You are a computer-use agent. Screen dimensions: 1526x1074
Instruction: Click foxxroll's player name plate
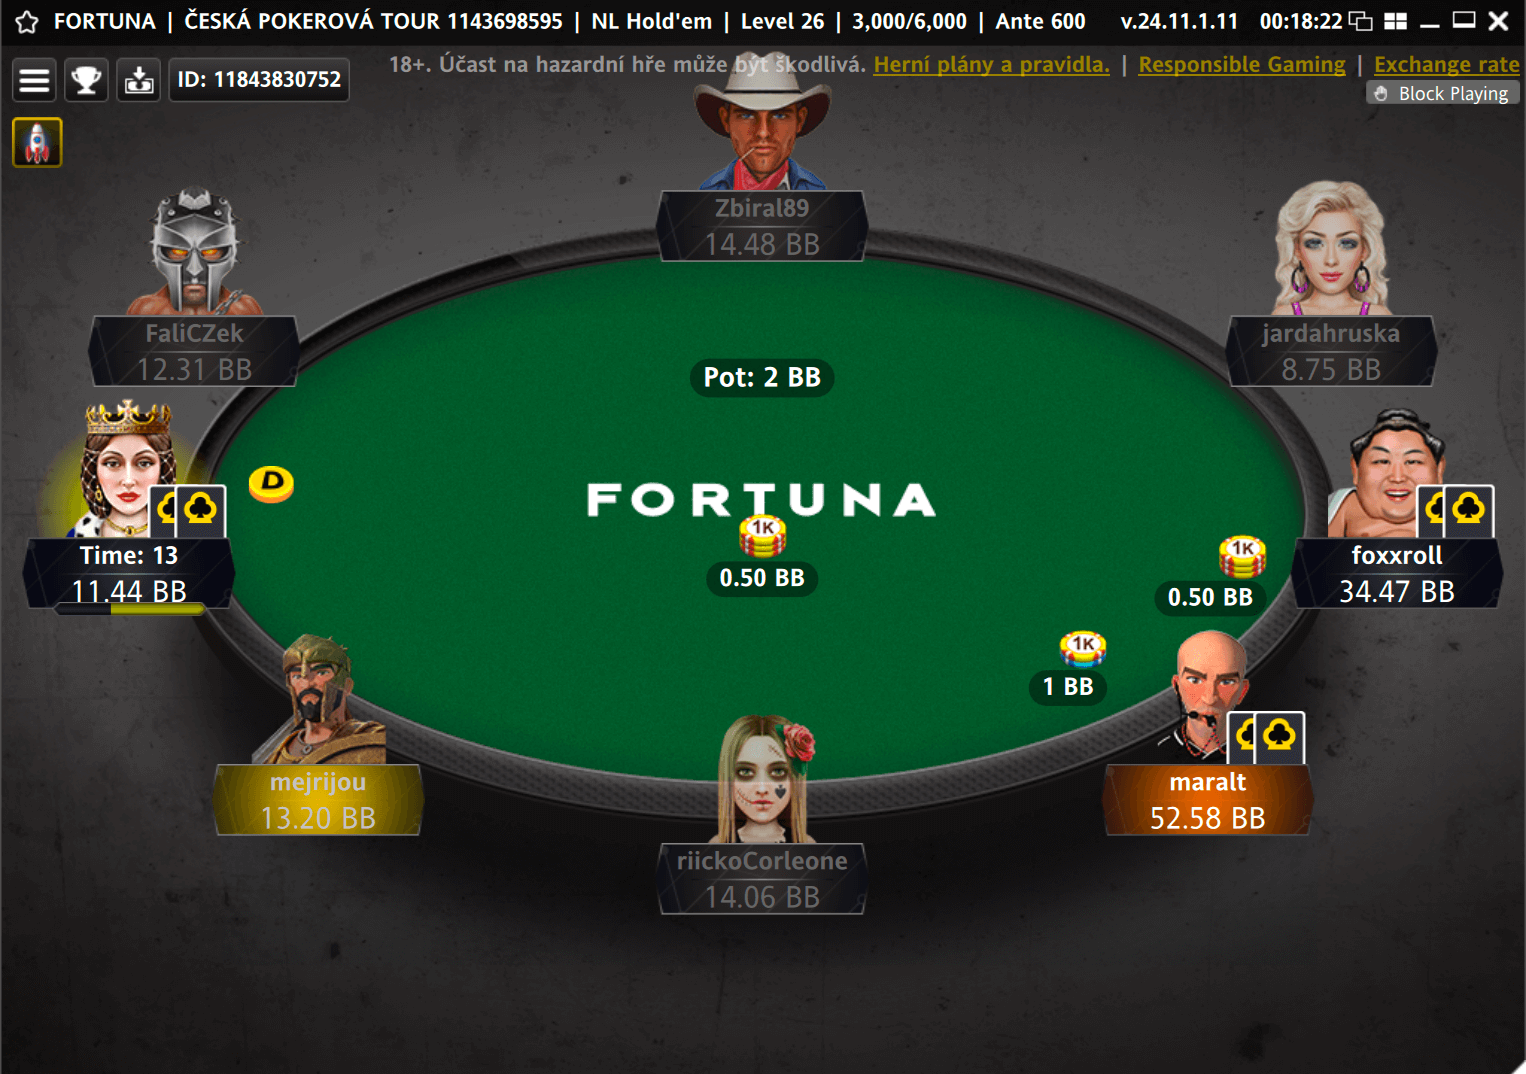click(x=1397, y=573)
